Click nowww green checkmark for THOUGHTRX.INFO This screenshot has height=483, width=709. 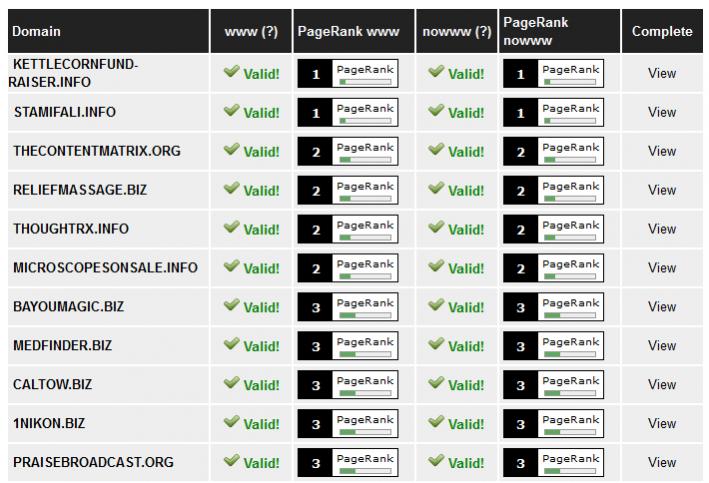click(x=436, y=228)
